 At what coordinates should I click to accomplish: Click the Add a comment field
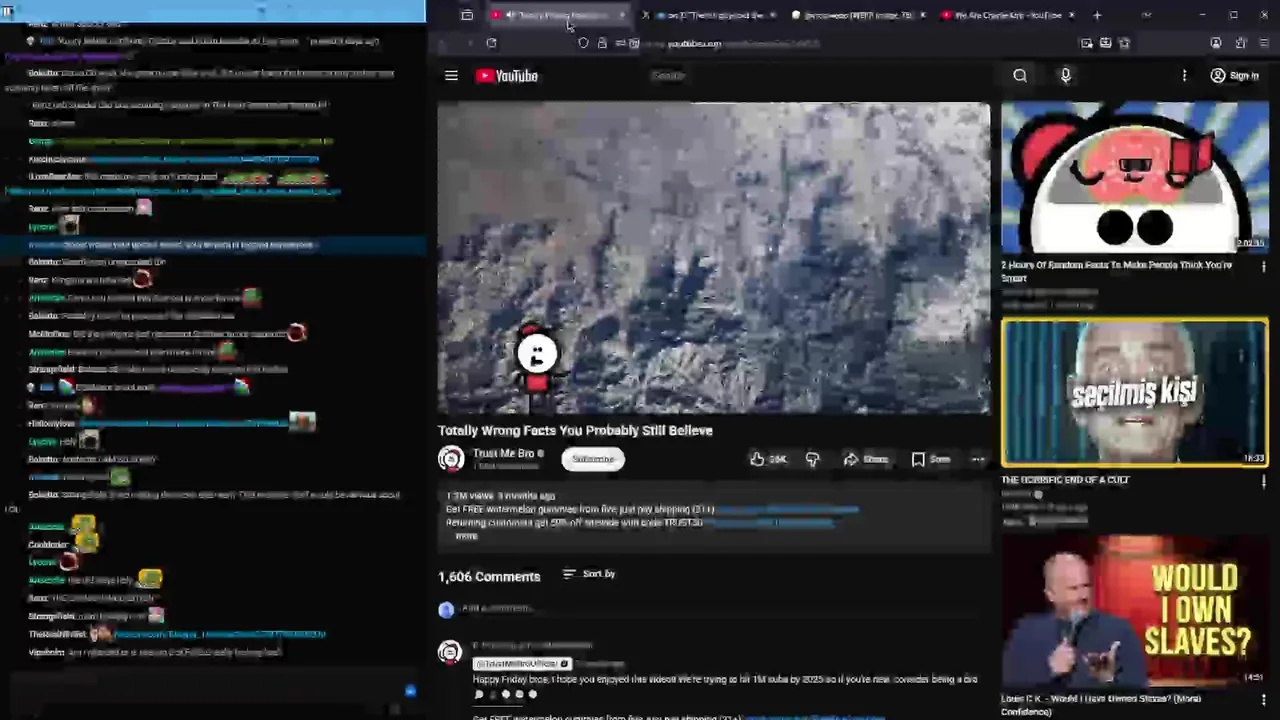point(720,608)
